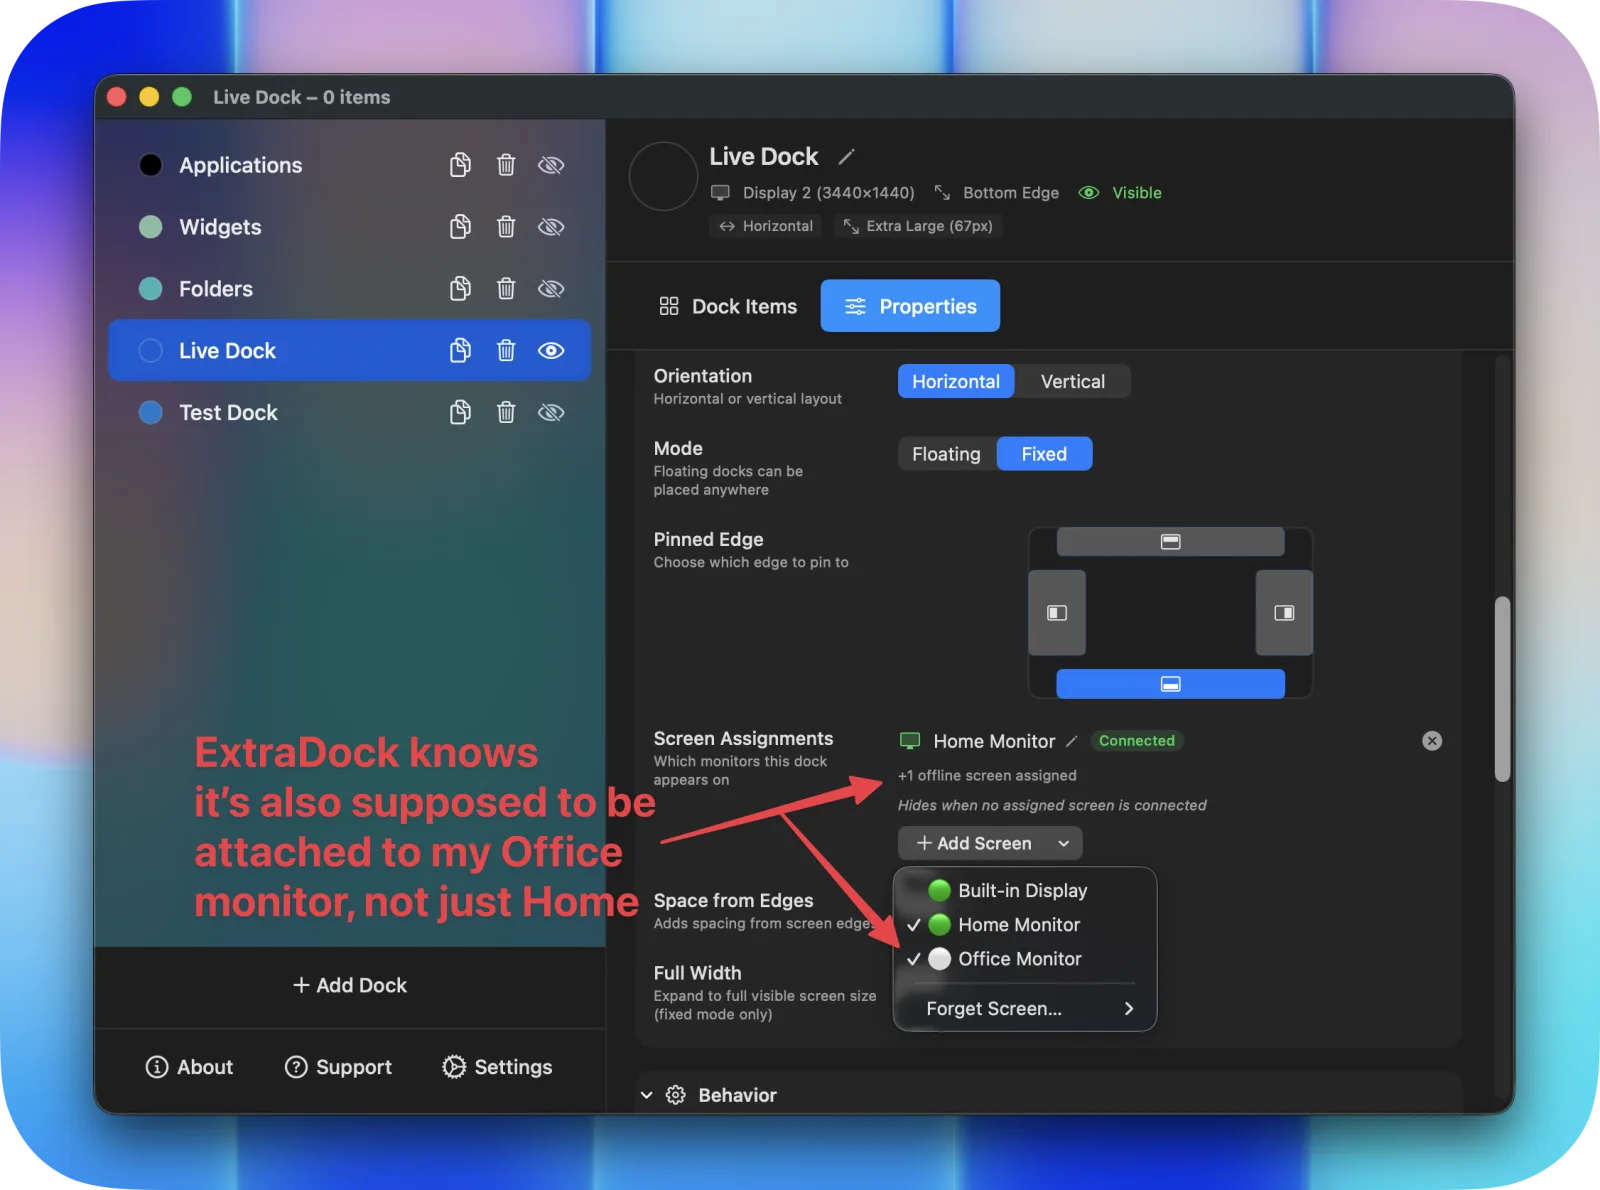Viewport: 1600px width, 1190px height.
Task: Click Add Dock button
Action: pyautogui.click(x=350, y=985)
